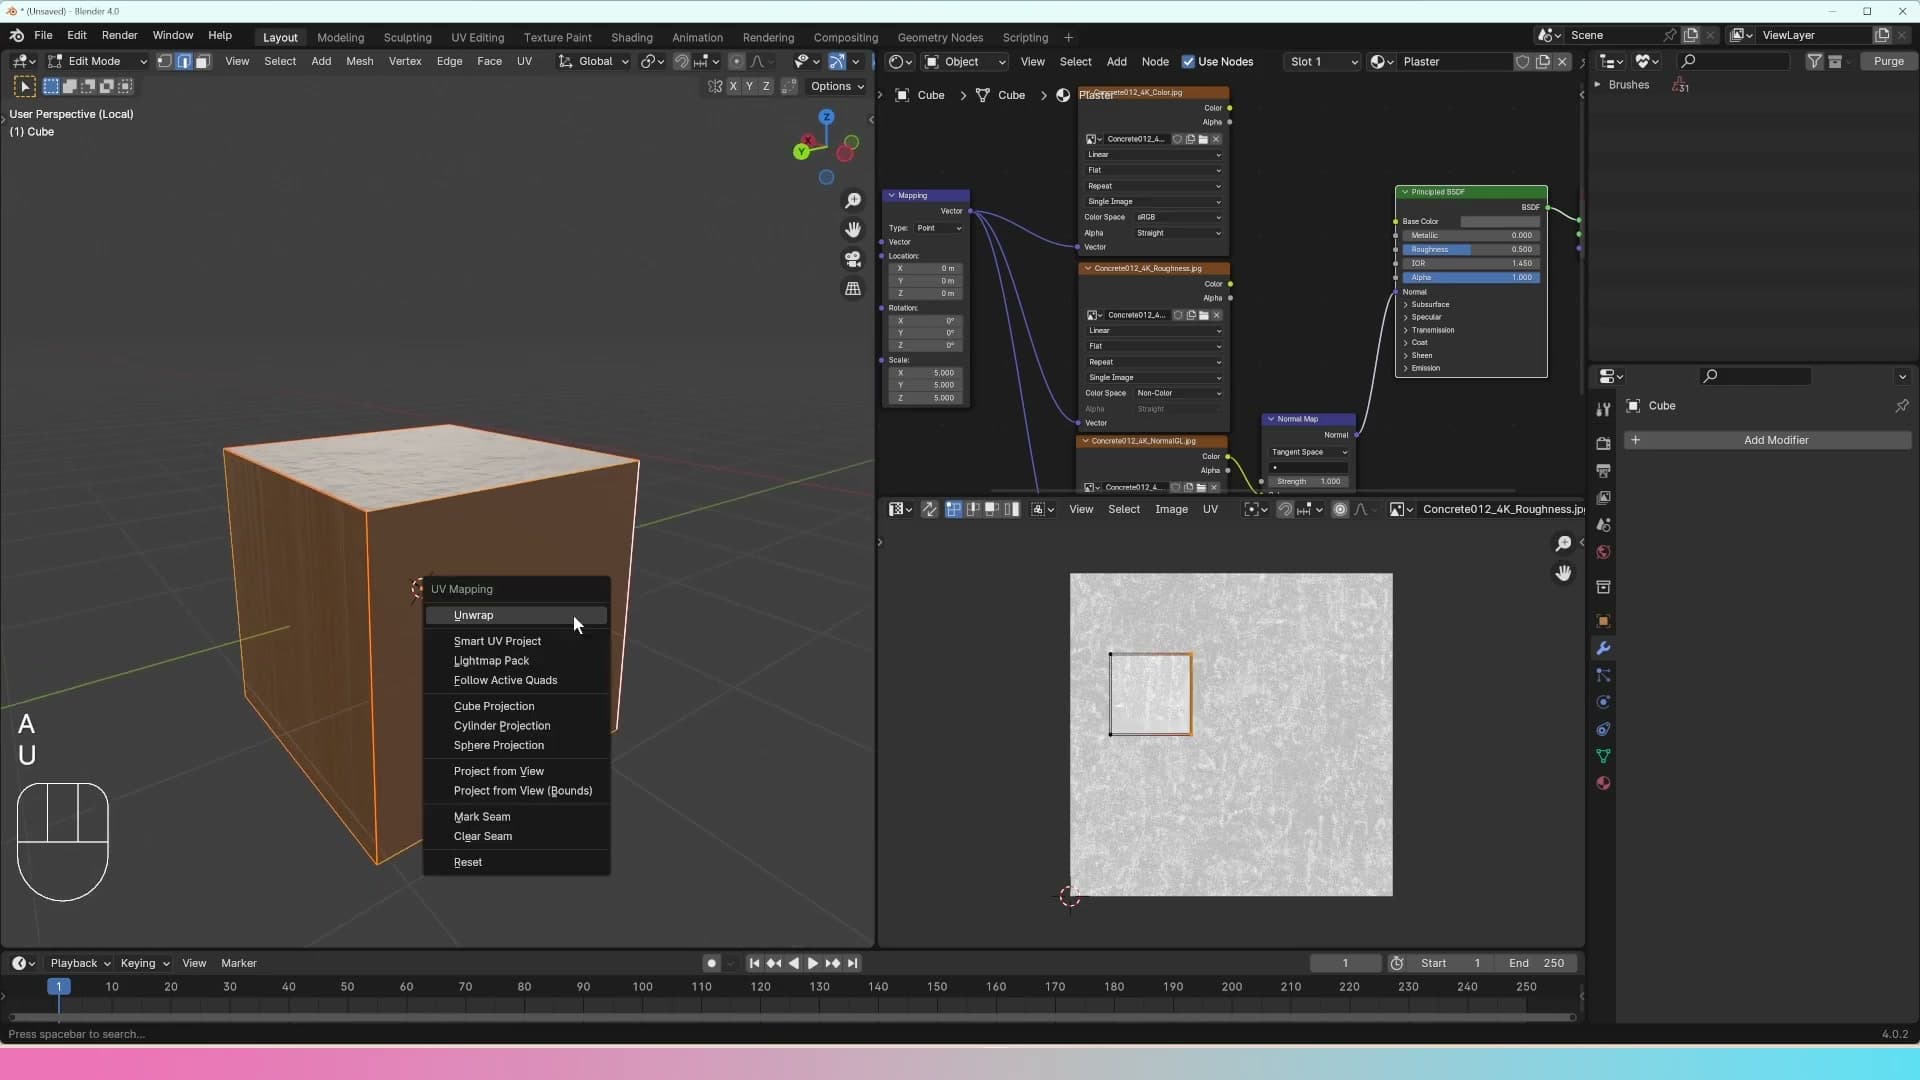
Task: Click the Add Modifier button
Action: coord(1768,440)
